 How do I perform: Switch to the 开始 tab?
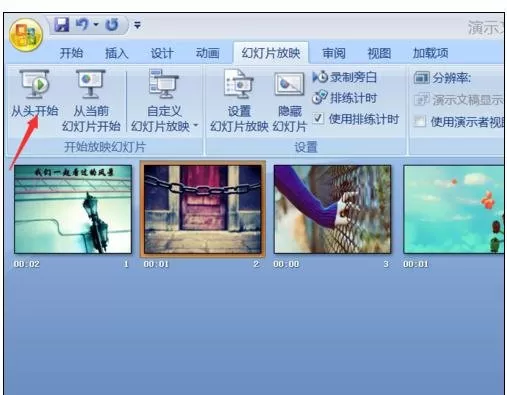71,53
